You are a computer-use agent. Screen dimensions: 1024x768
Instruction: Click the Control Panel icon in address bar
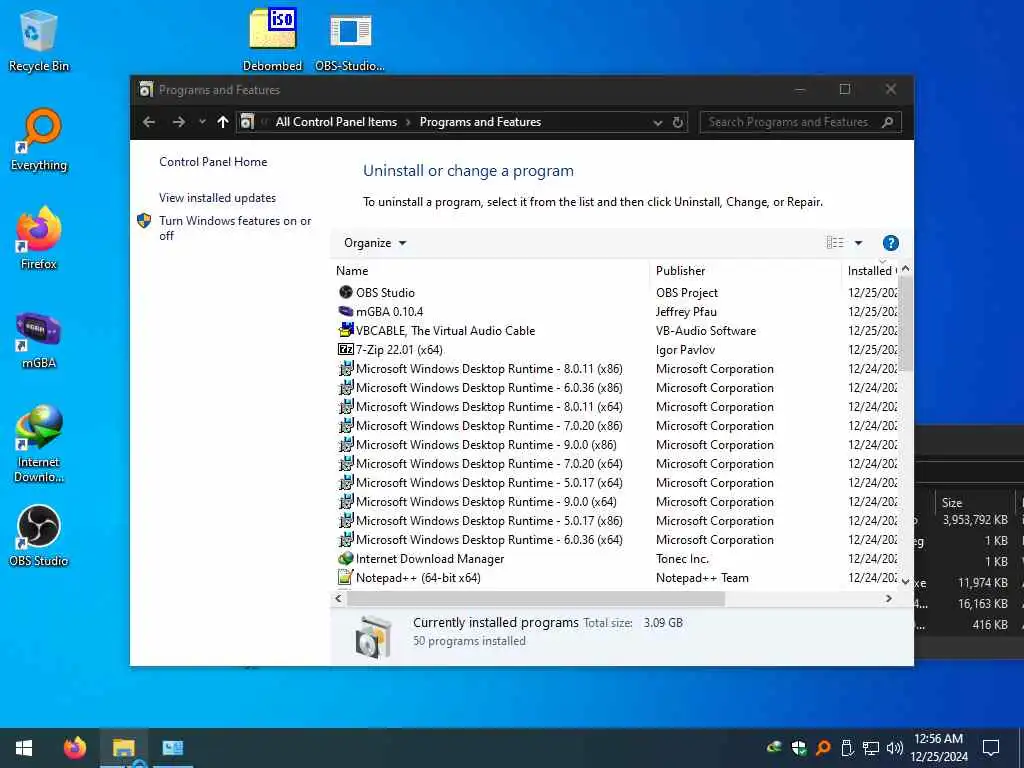[247, 122]
